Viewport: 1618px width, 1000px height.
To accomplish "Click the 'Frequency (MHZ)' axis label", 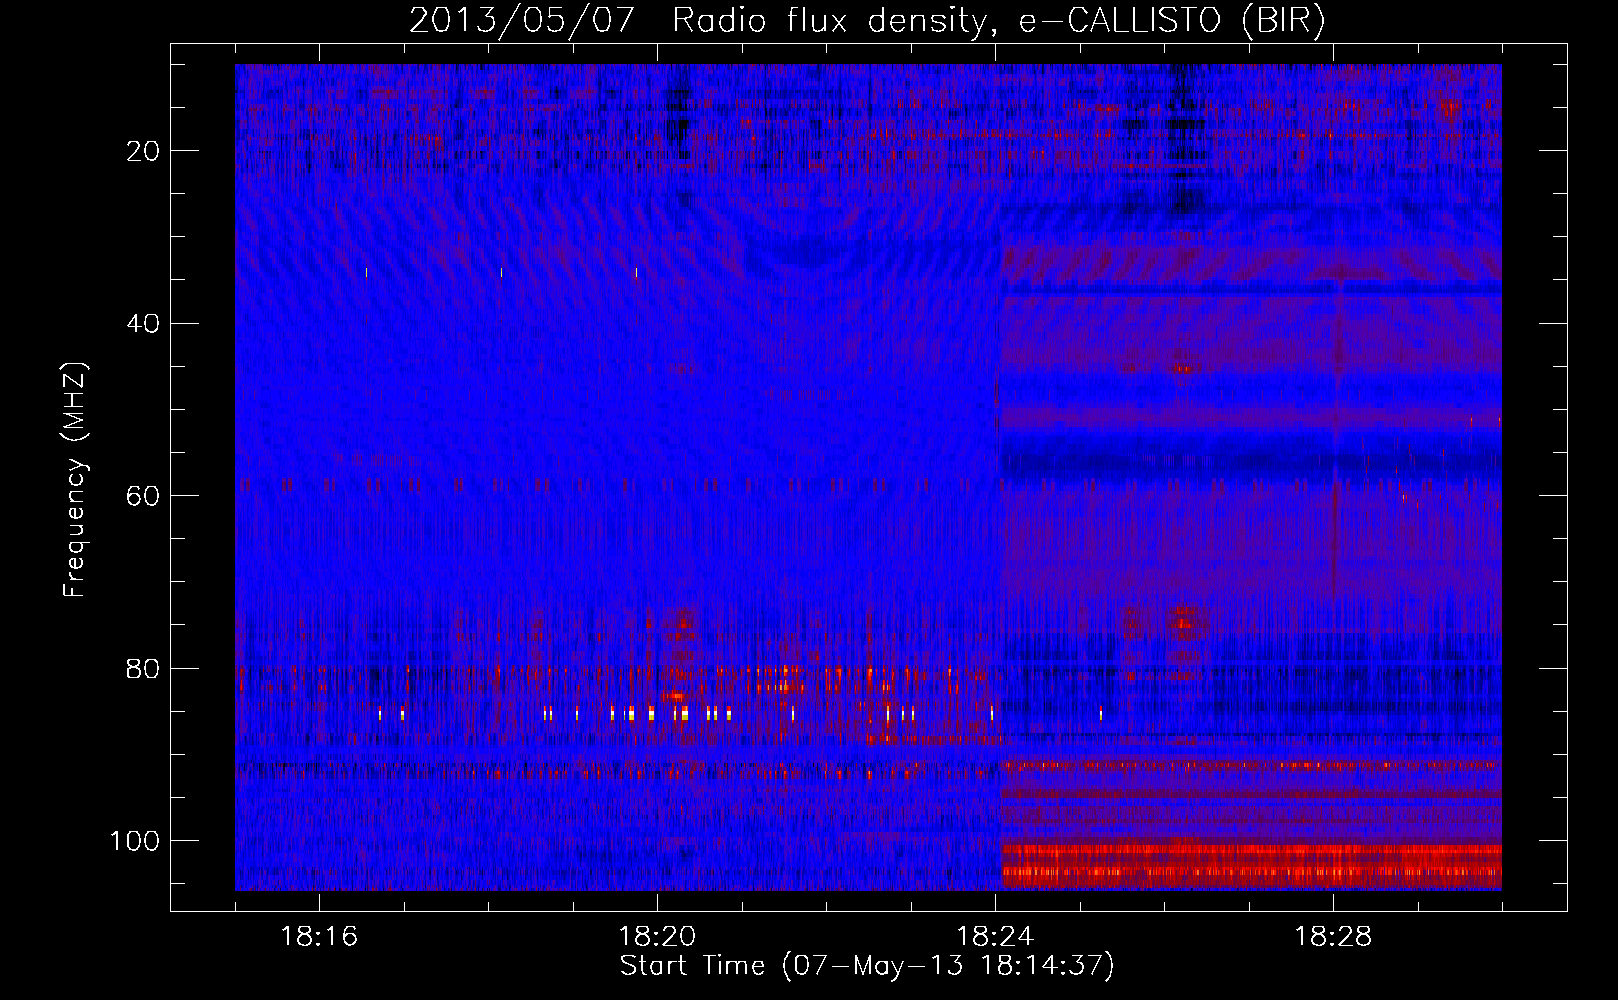I will 75,480.
